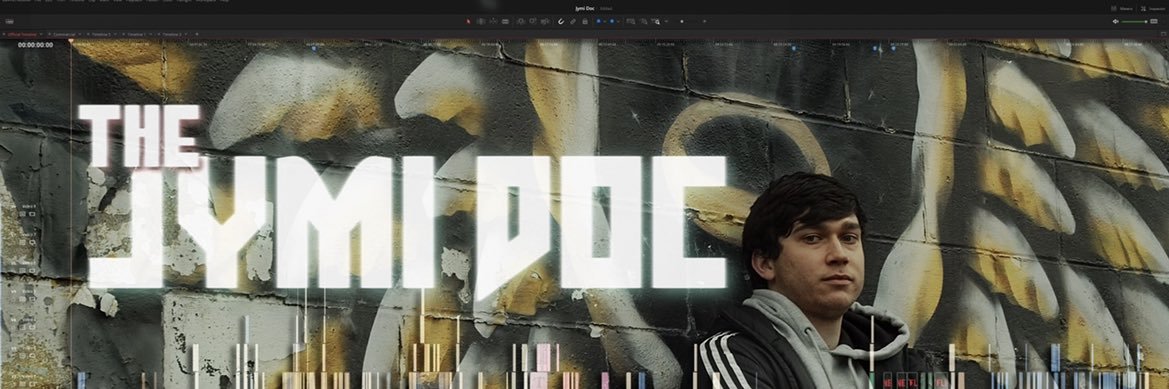Select the Trim edit mode tool

coord(481,21)
